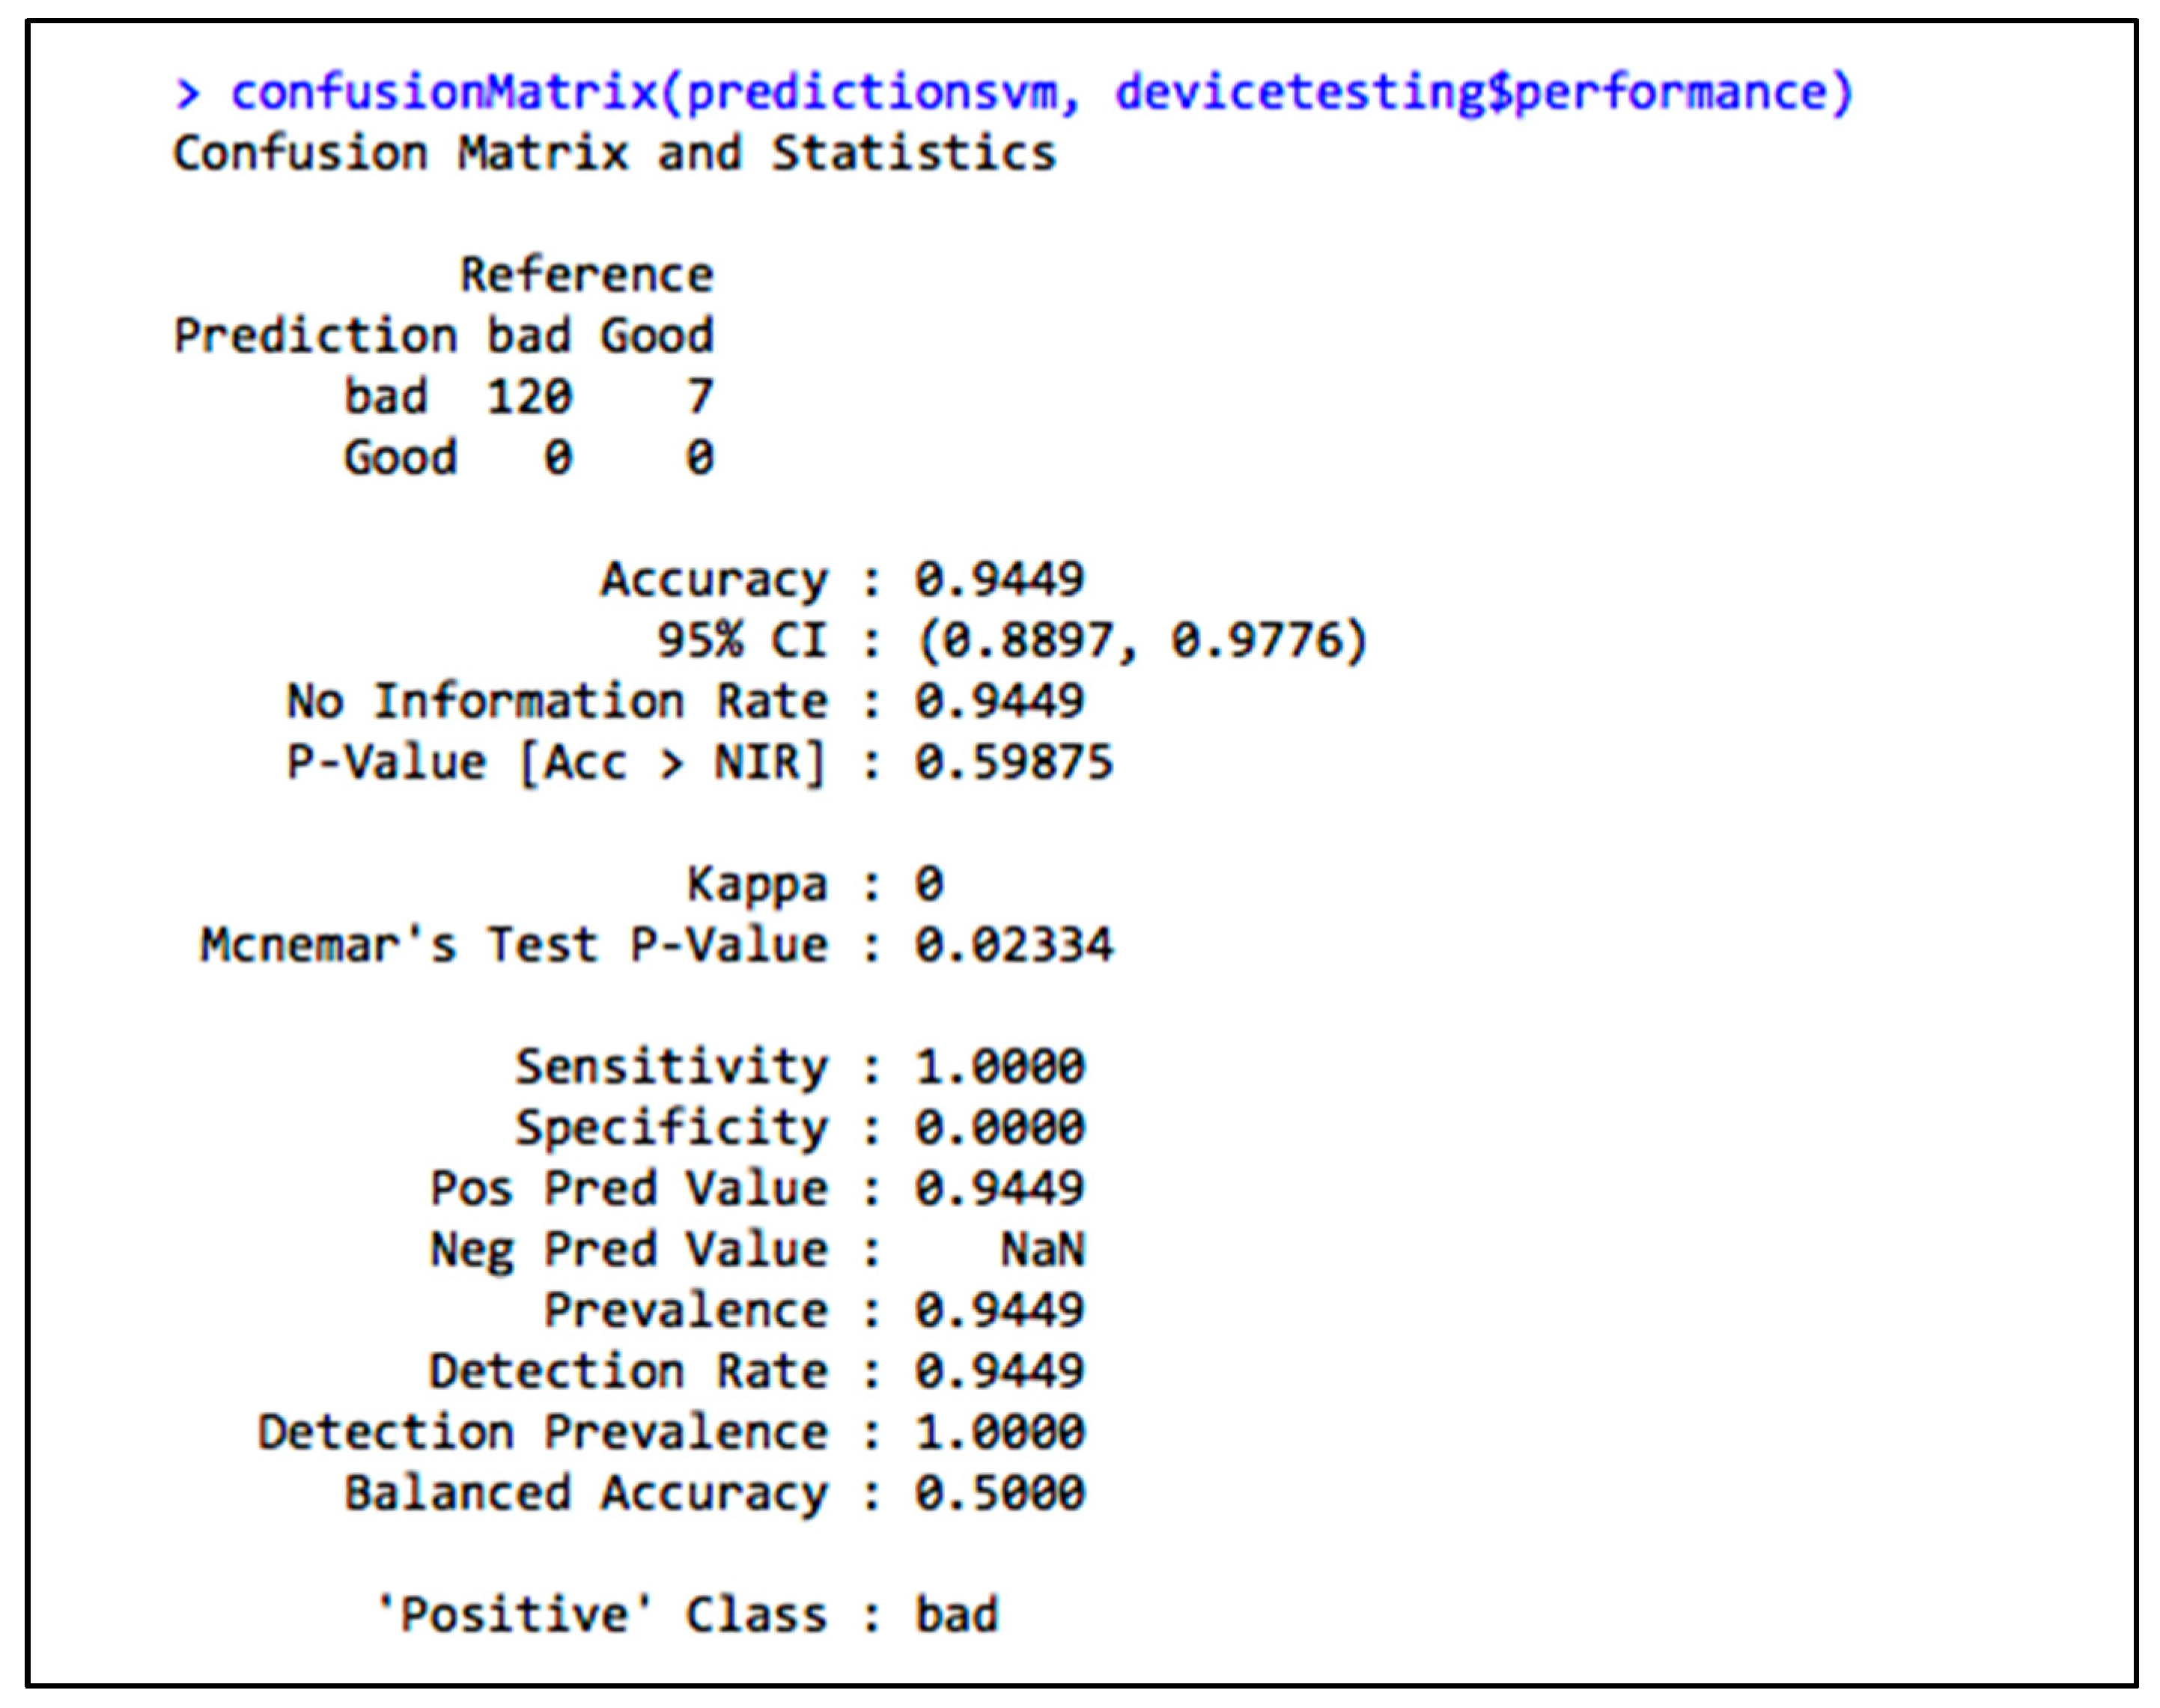
Task: Click the Specificity value 0.0000
Action: tap(998, 1128)
